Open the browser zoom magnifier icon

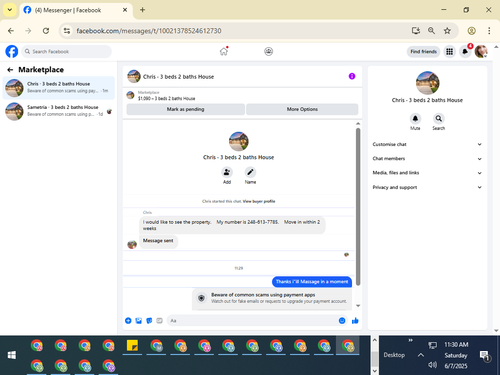pyautogui.click(x=431, y=31)
